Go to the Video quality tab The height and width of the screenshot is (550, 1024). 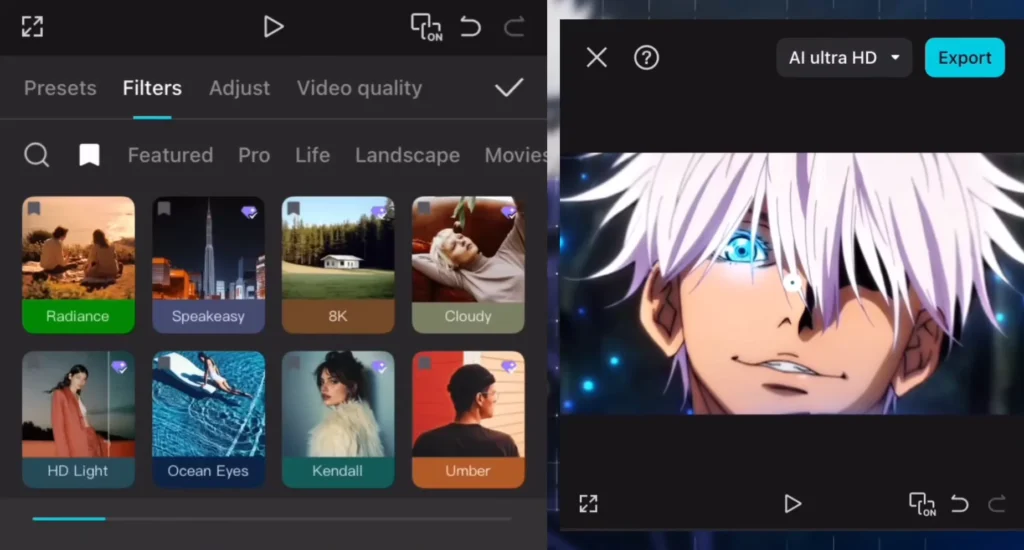point(359,88)
